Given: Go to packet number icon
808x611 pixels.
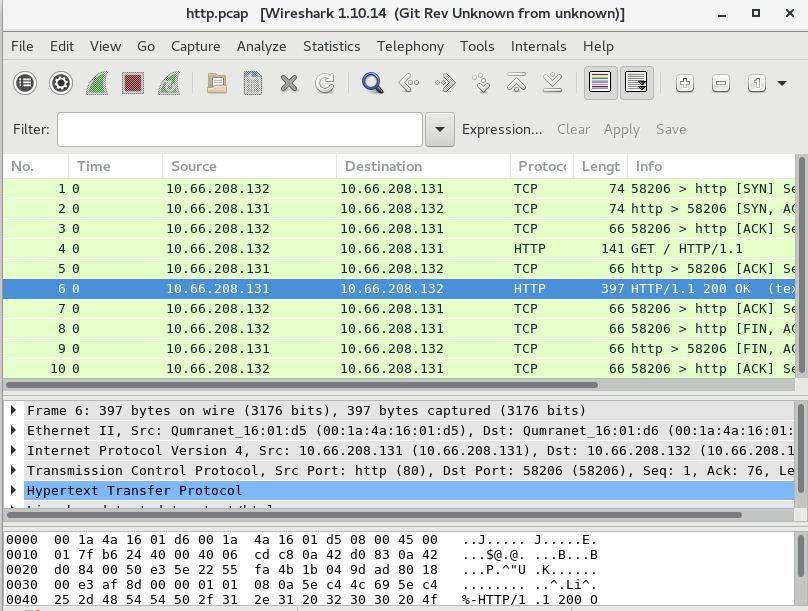Looking at the screenshot, I should pos(481,83).
